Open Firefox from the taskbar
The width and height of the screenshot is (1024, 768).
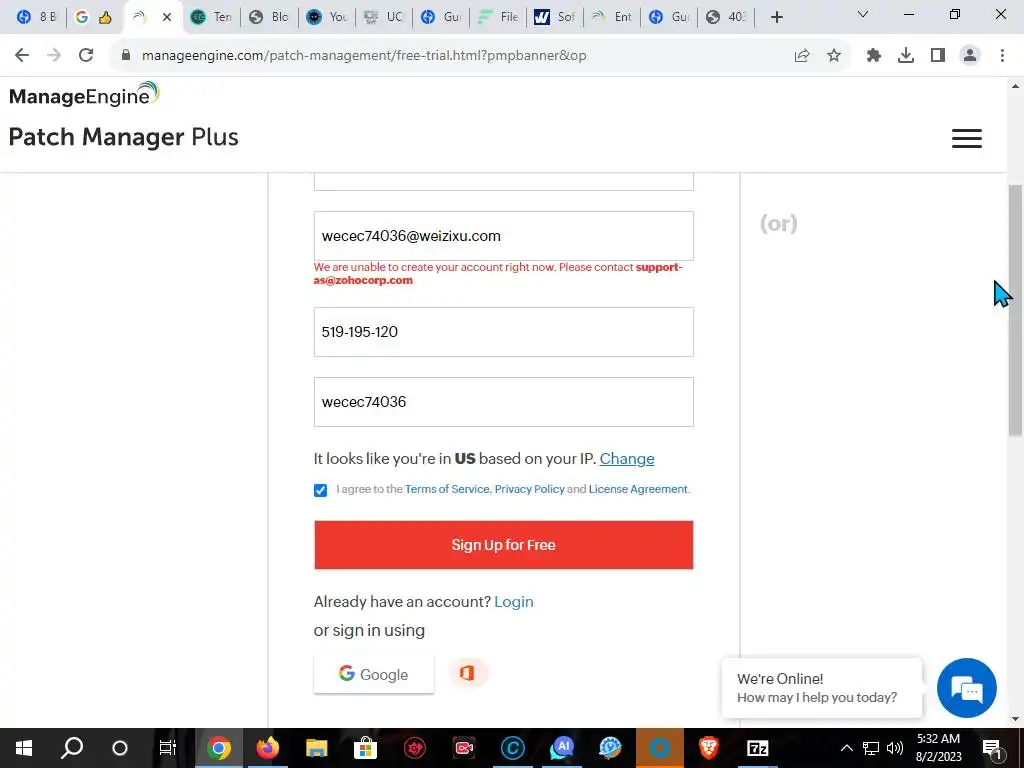click(267, 748)
